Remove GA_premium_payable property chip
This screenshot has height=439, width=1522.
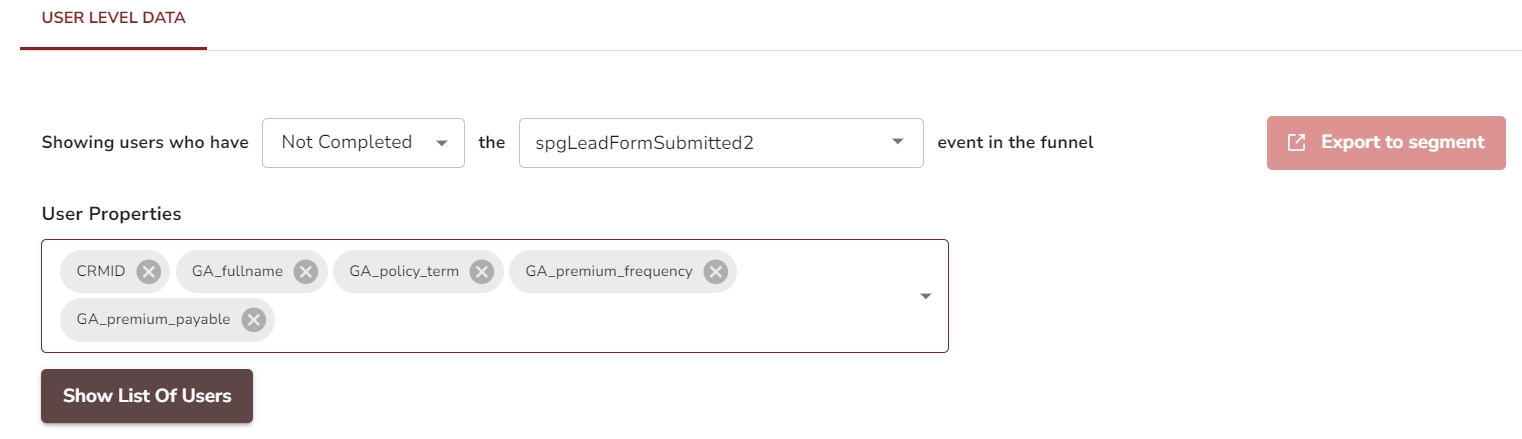[x=253, y=320]
